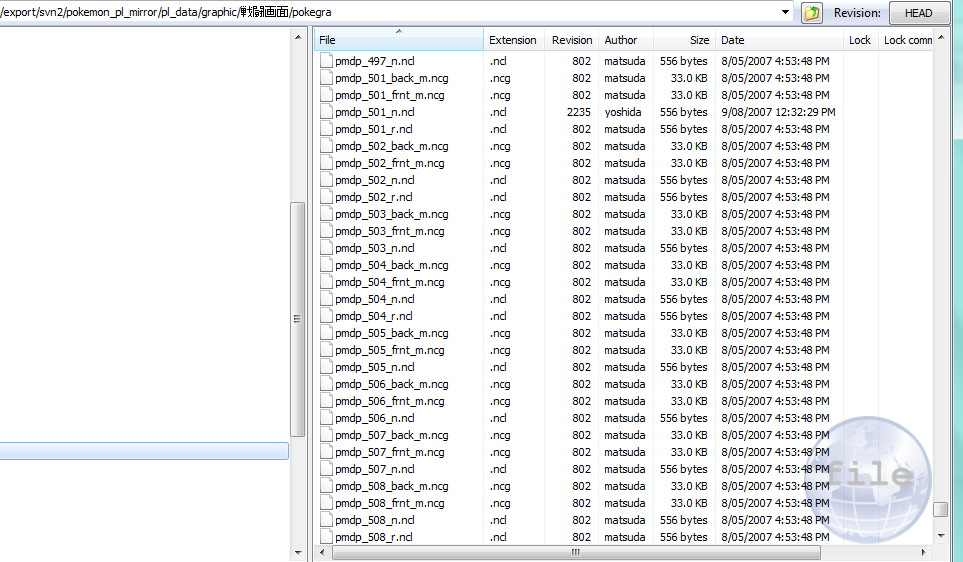963x562 pixels.
Task: Select the file icon of pmdp_506_frnt_m.ncg
Action: tap(326, 401)
